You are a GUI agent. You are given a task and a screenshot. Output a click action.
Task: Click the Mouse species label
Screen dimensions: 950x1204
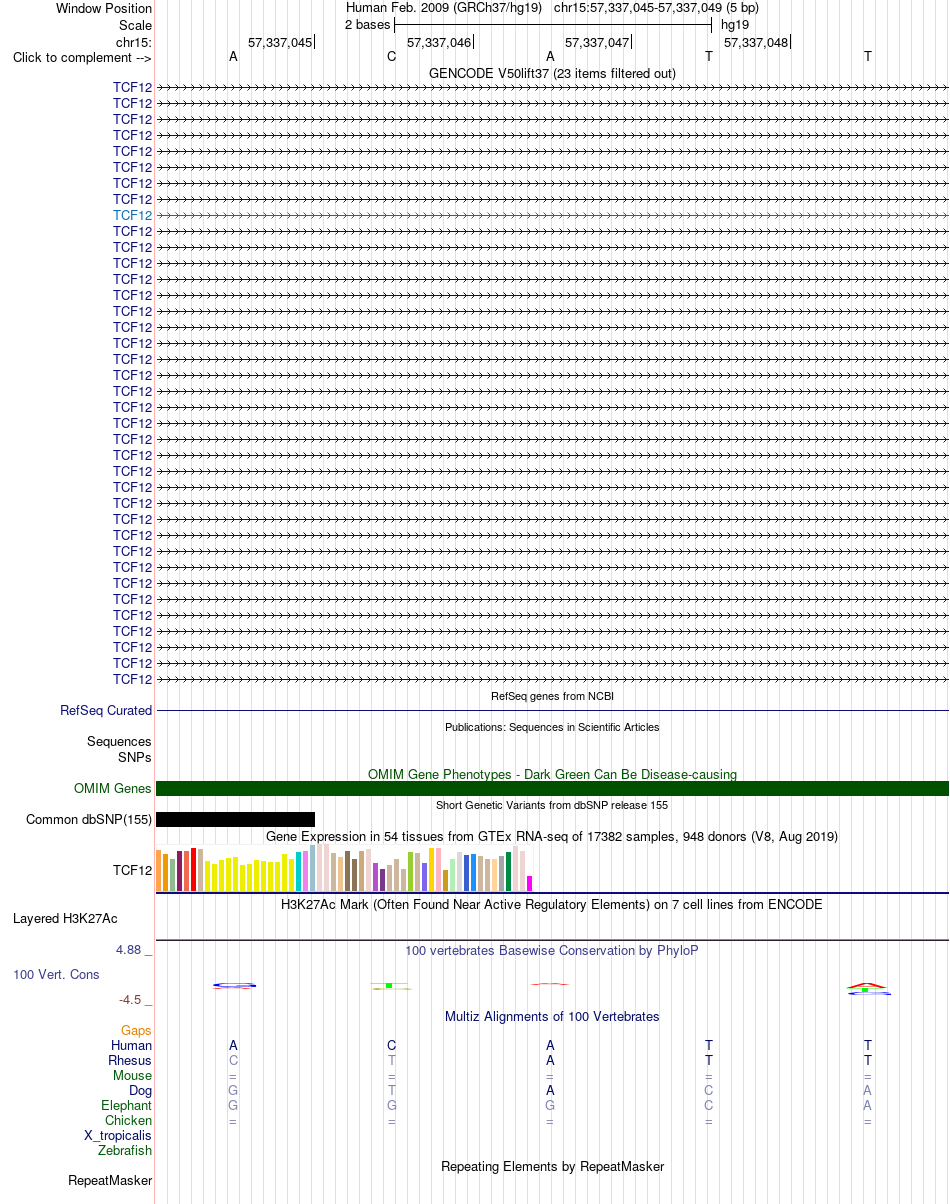[133, 1075]
